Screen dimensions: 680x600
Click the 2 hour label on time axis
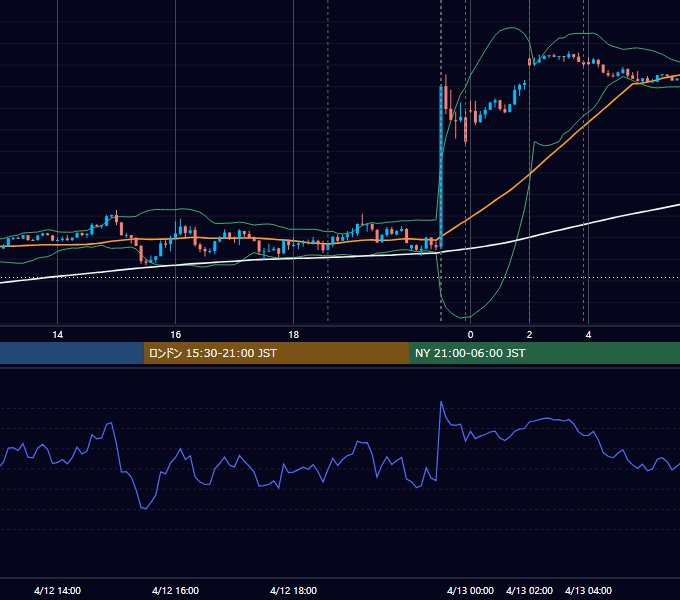[529, 335]
